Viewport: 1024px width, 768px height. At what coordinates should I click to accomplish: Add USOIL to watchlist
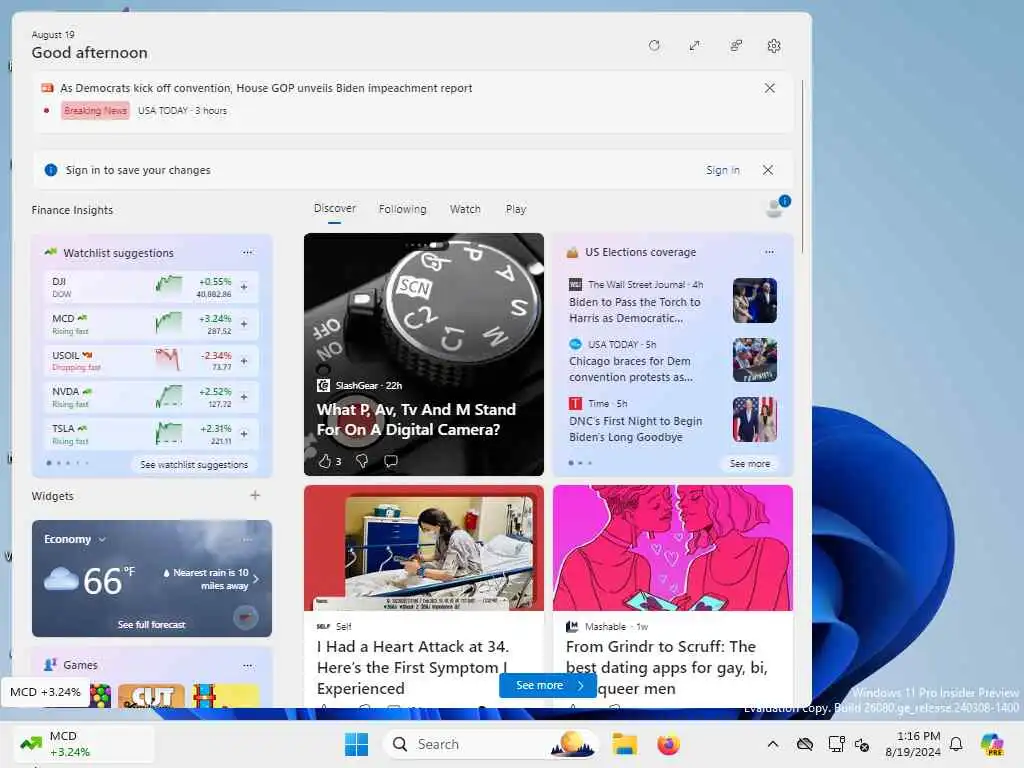(244, 360)
